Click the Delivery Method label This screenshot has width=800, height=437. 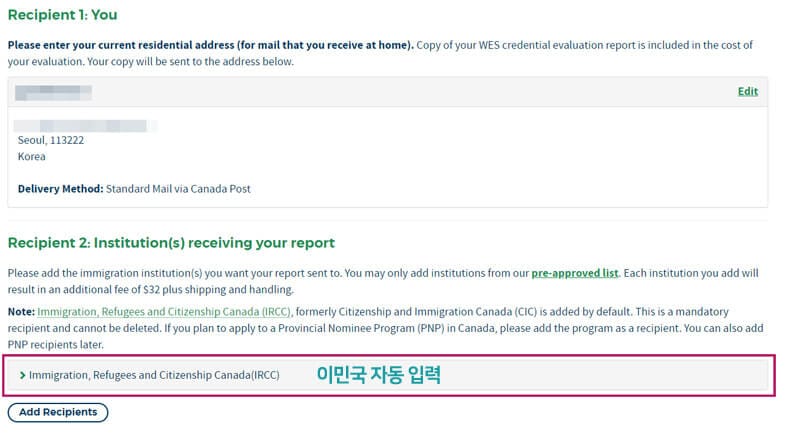click(60, 188)
